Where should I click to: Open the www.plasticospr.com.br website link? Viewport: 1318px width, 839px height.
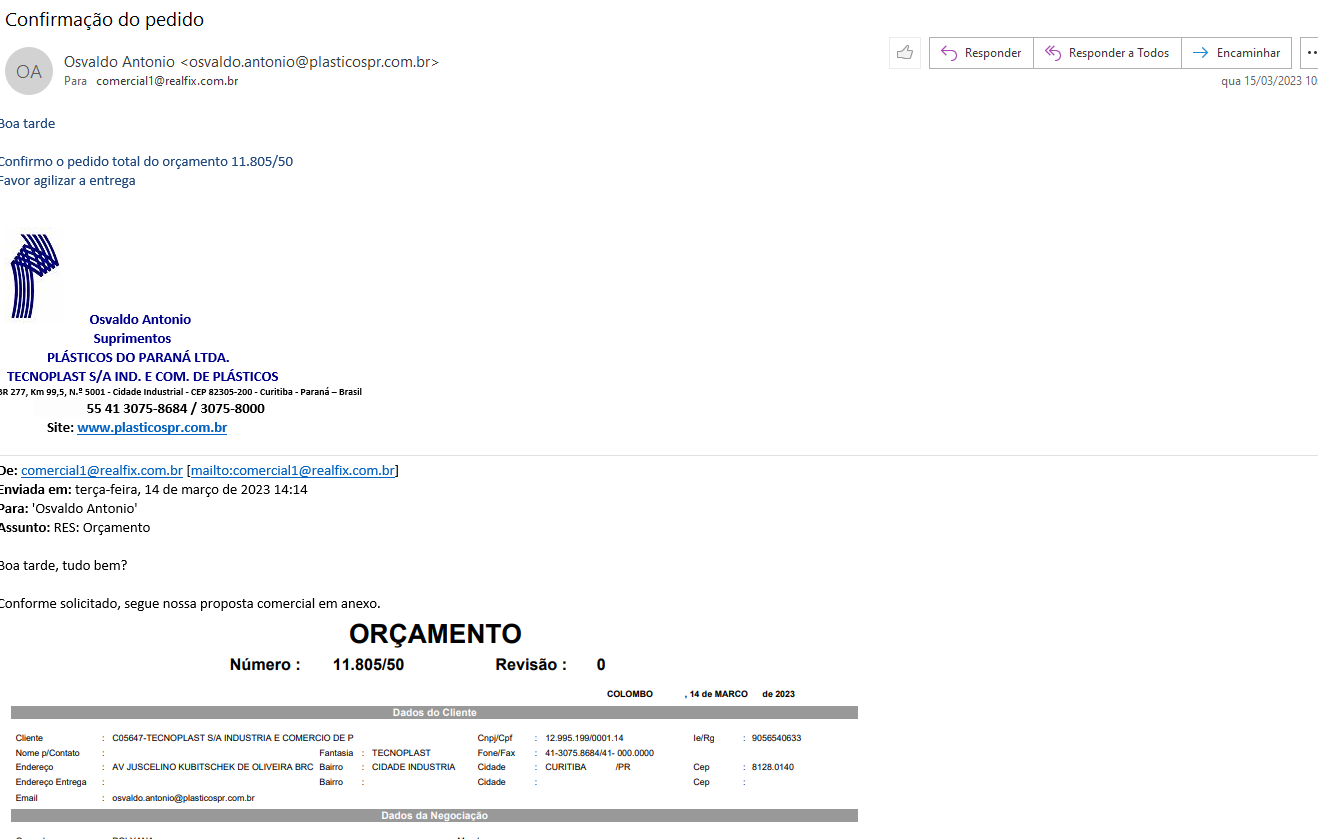pyautogui.click(x=152, y=428)
